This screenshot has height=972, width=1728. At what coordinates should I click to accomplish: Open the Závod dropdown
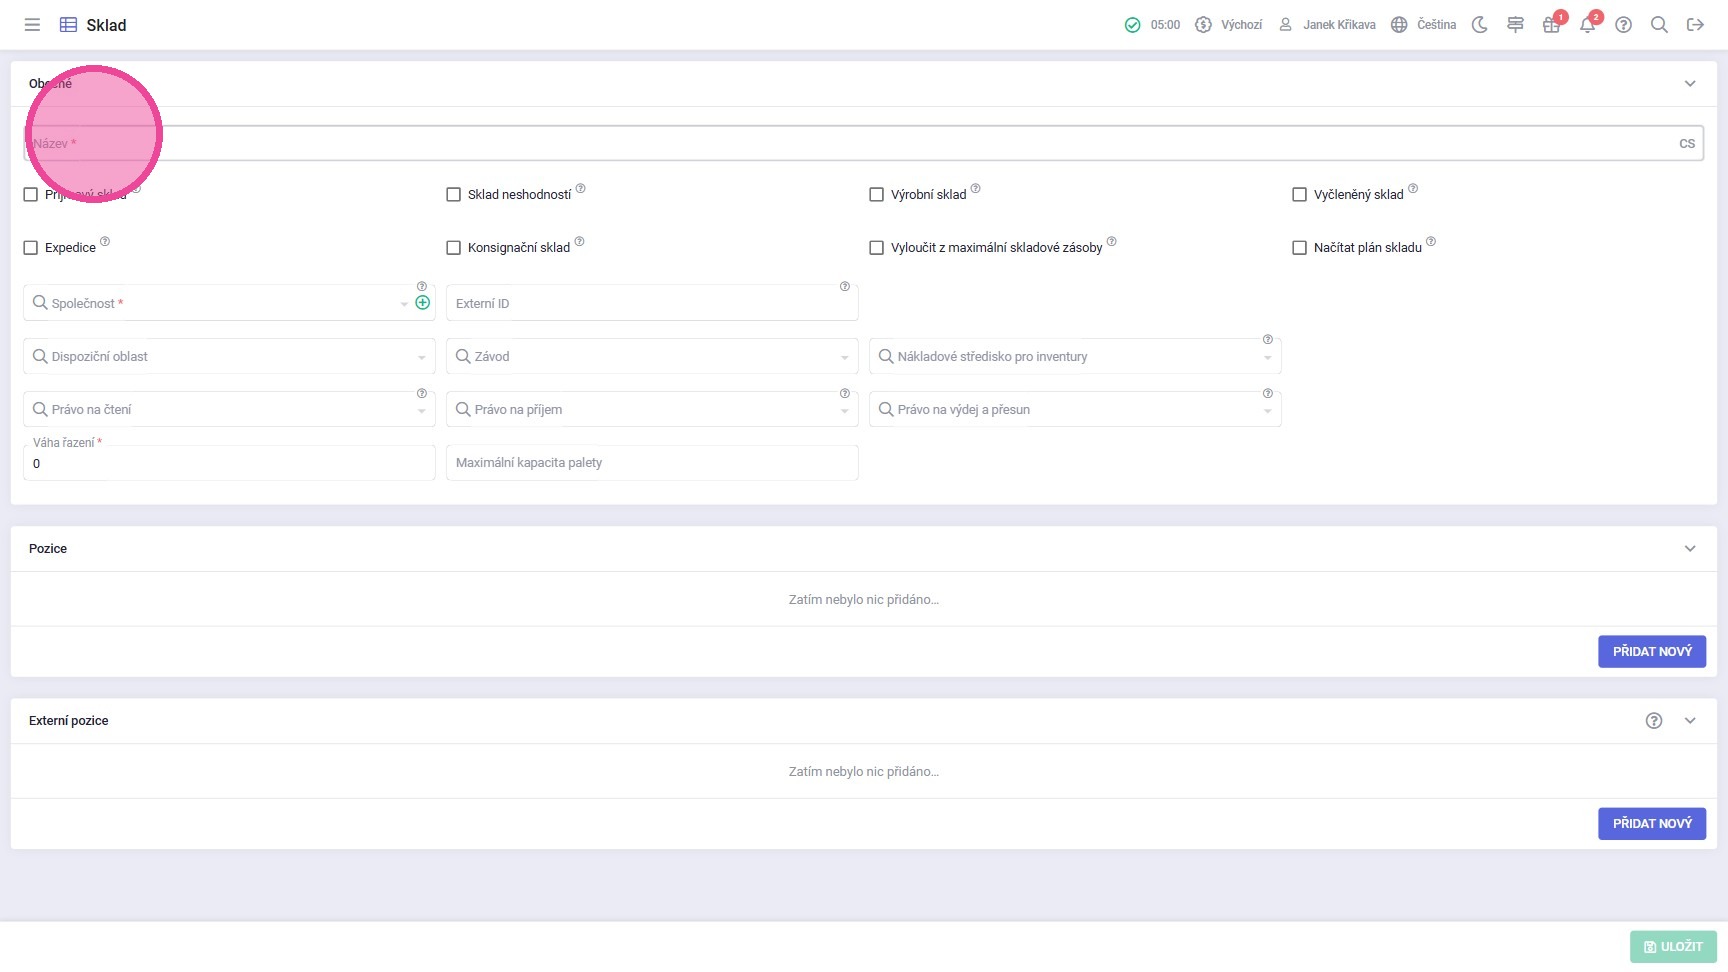(x=652, y=357)
